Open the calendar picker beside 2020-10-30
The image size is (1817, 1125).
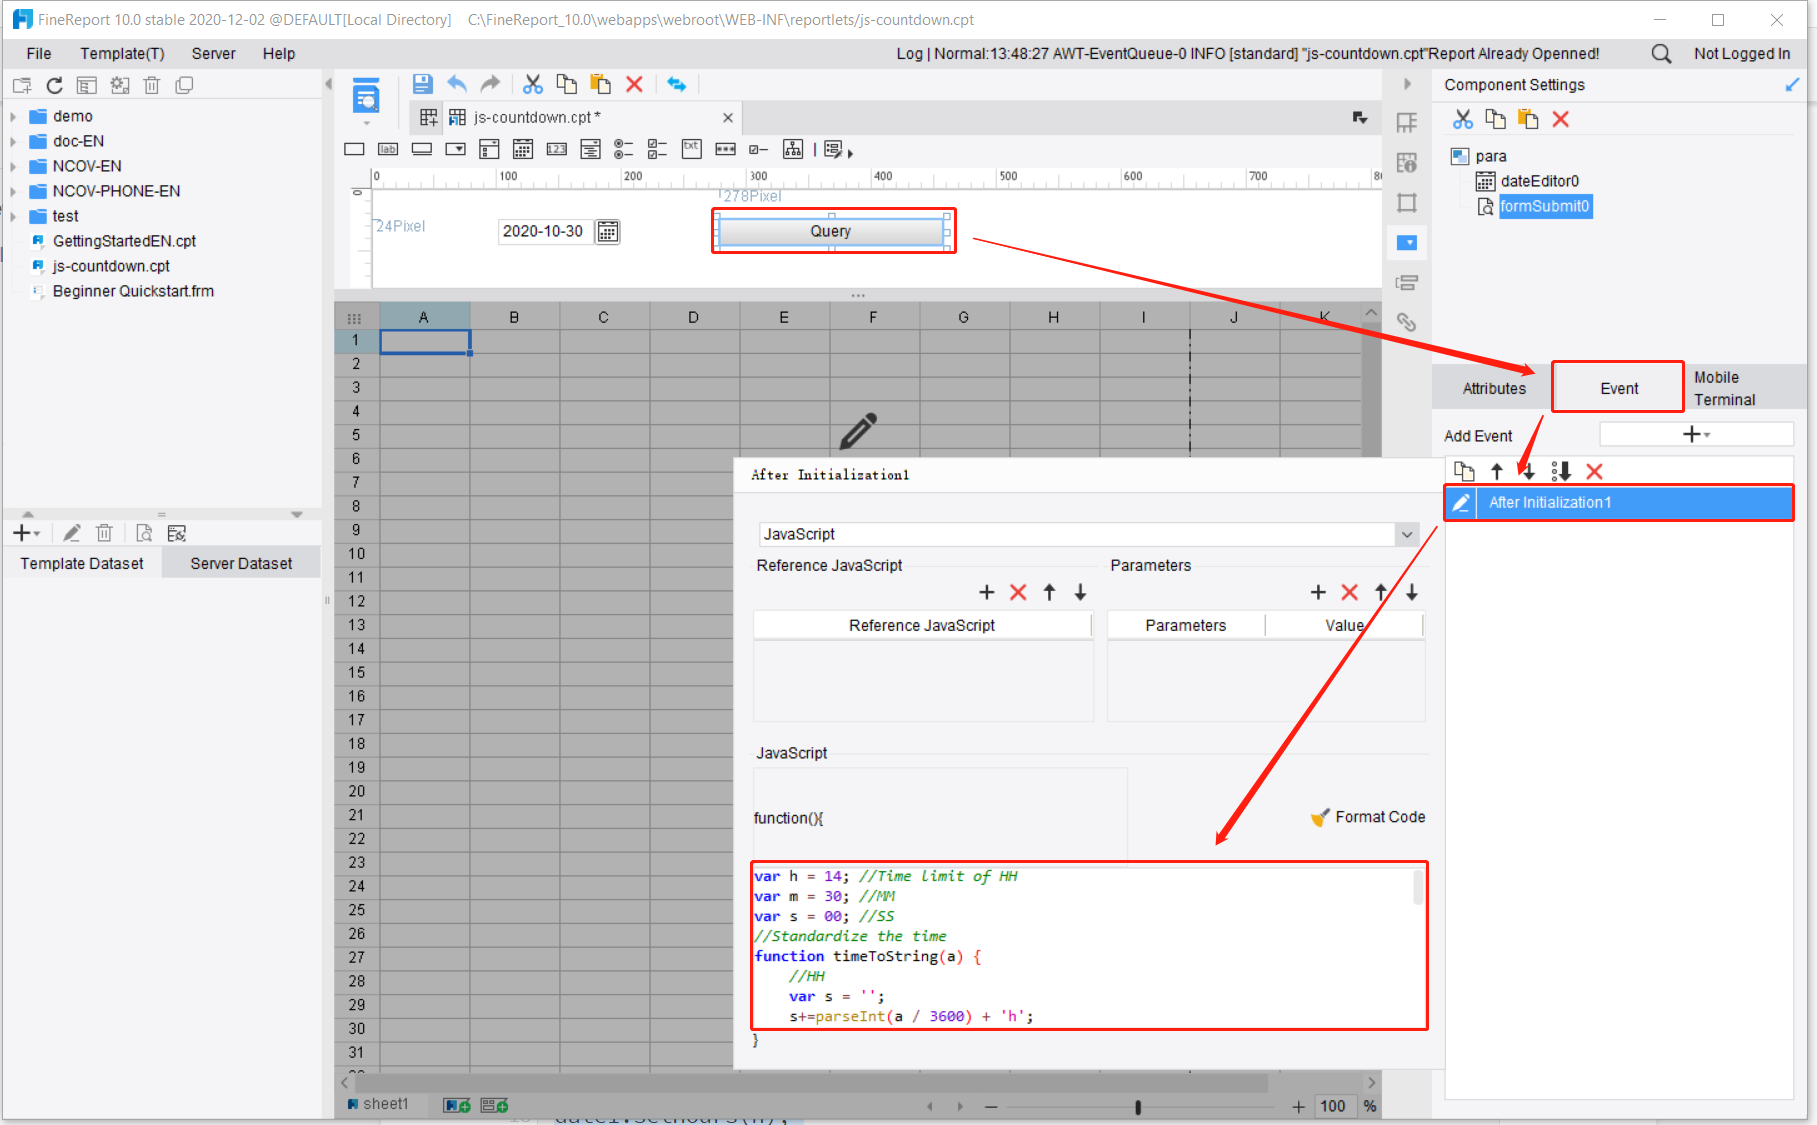[607, 232]
